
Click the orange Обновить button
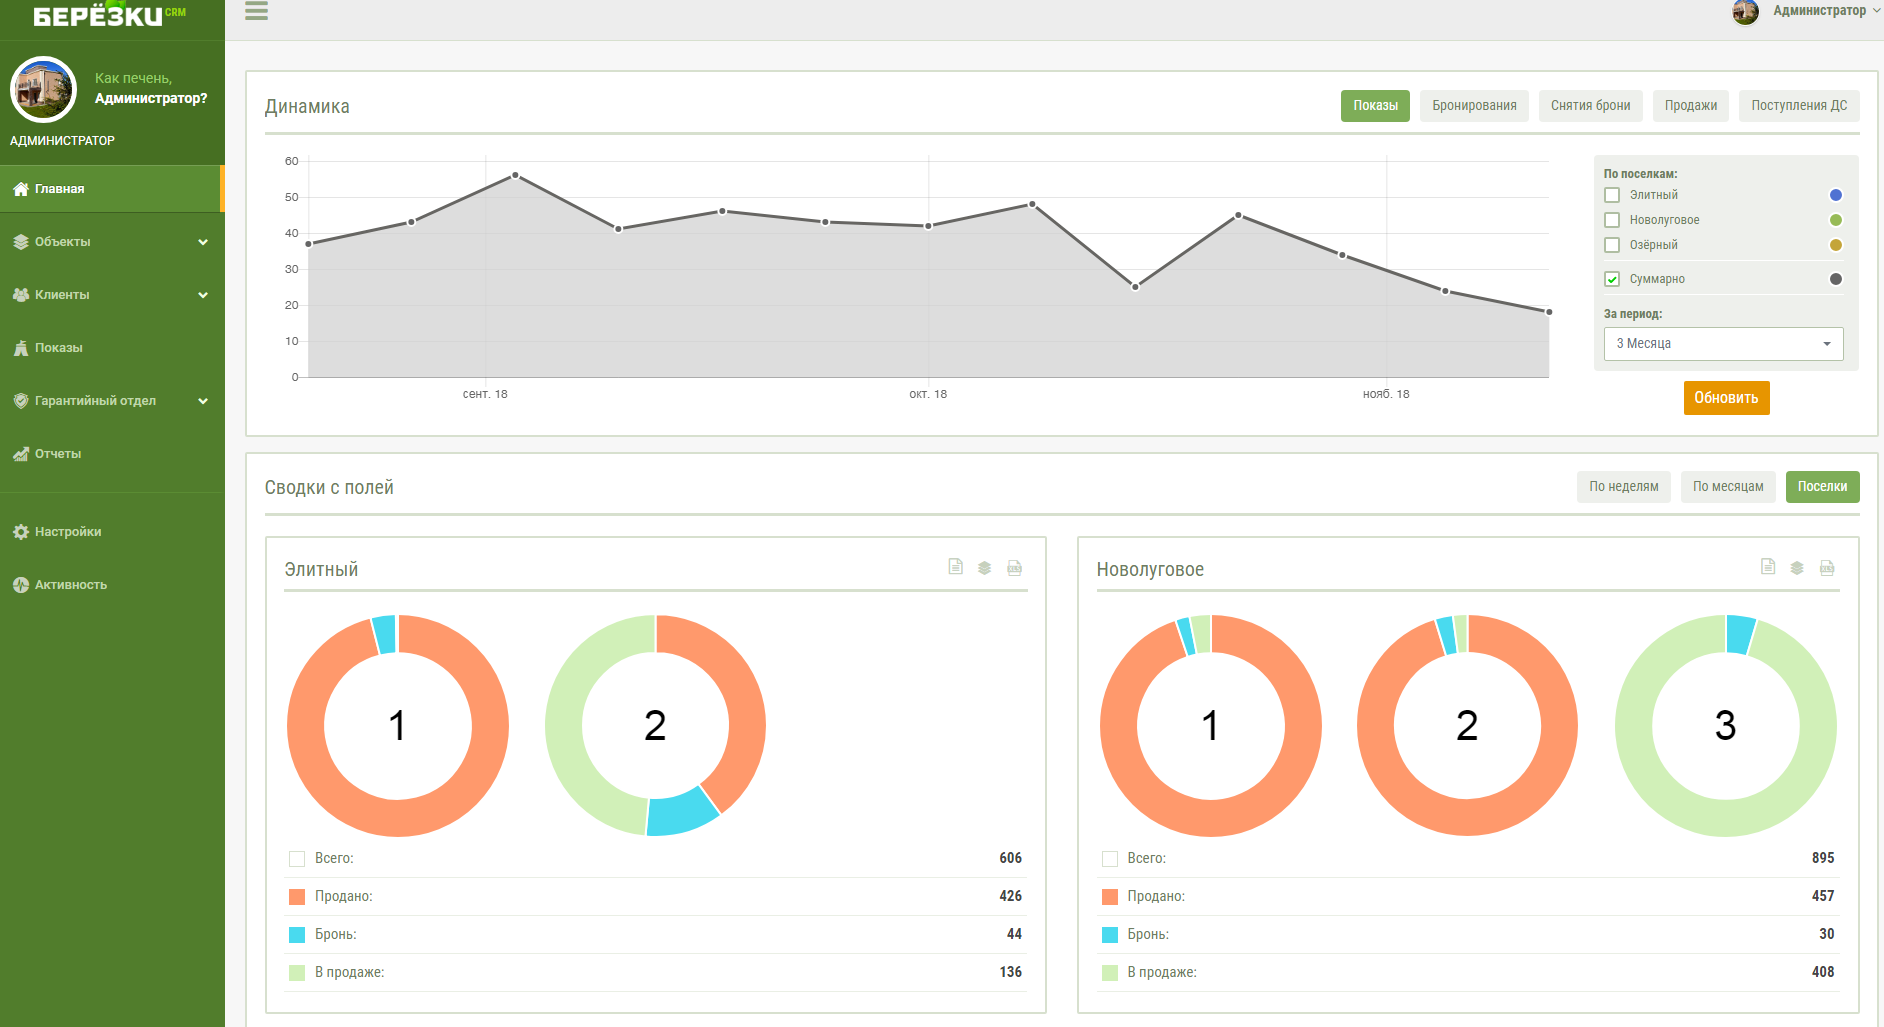pyautogui.click(x=1726, y=398)
